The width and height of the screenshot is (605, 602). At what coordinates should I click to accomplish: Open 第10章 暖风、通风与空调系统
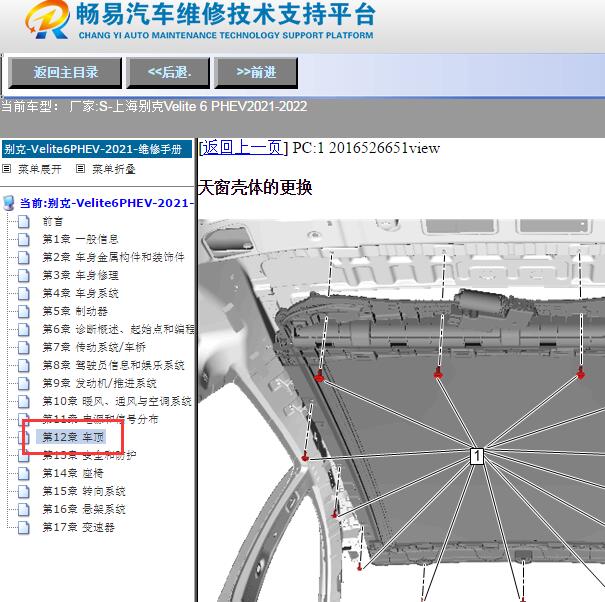117,401
